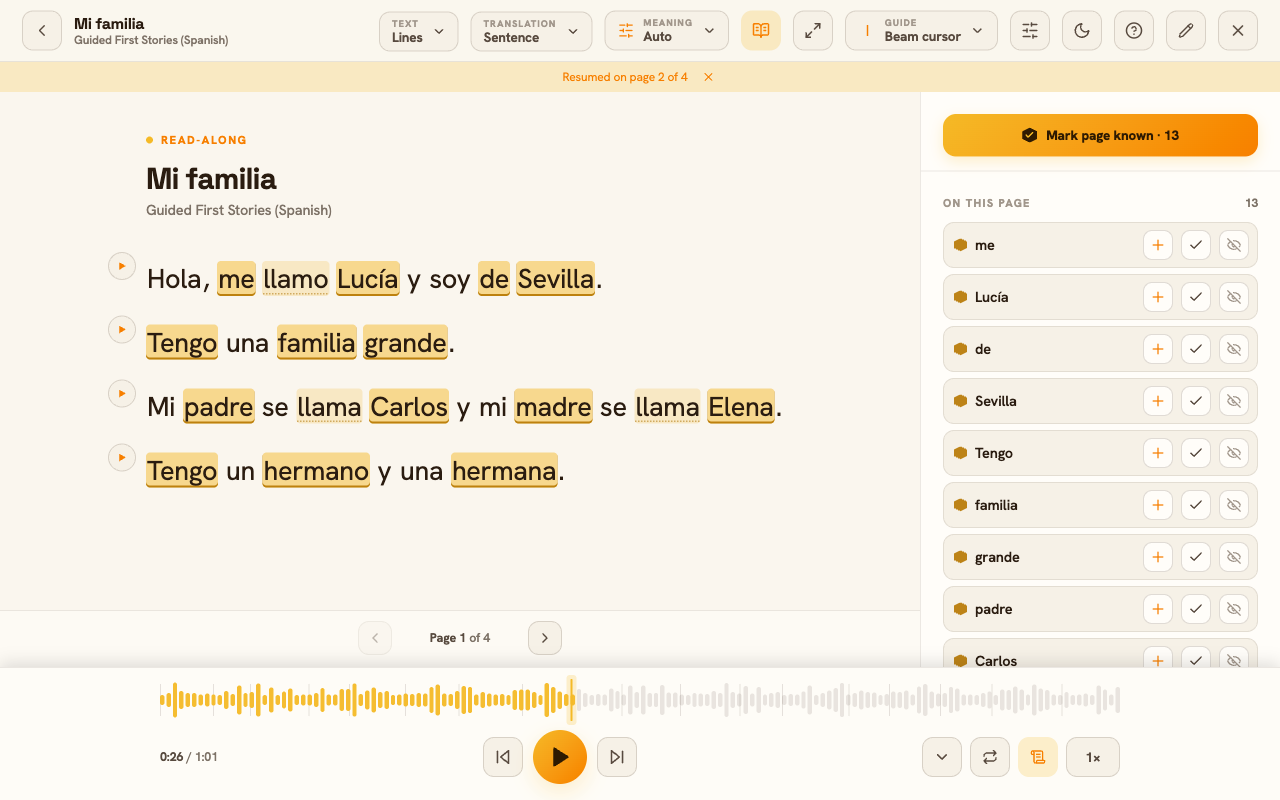
Task: Mark 'grande' as known with checkmark
Action: (1196, 557)
